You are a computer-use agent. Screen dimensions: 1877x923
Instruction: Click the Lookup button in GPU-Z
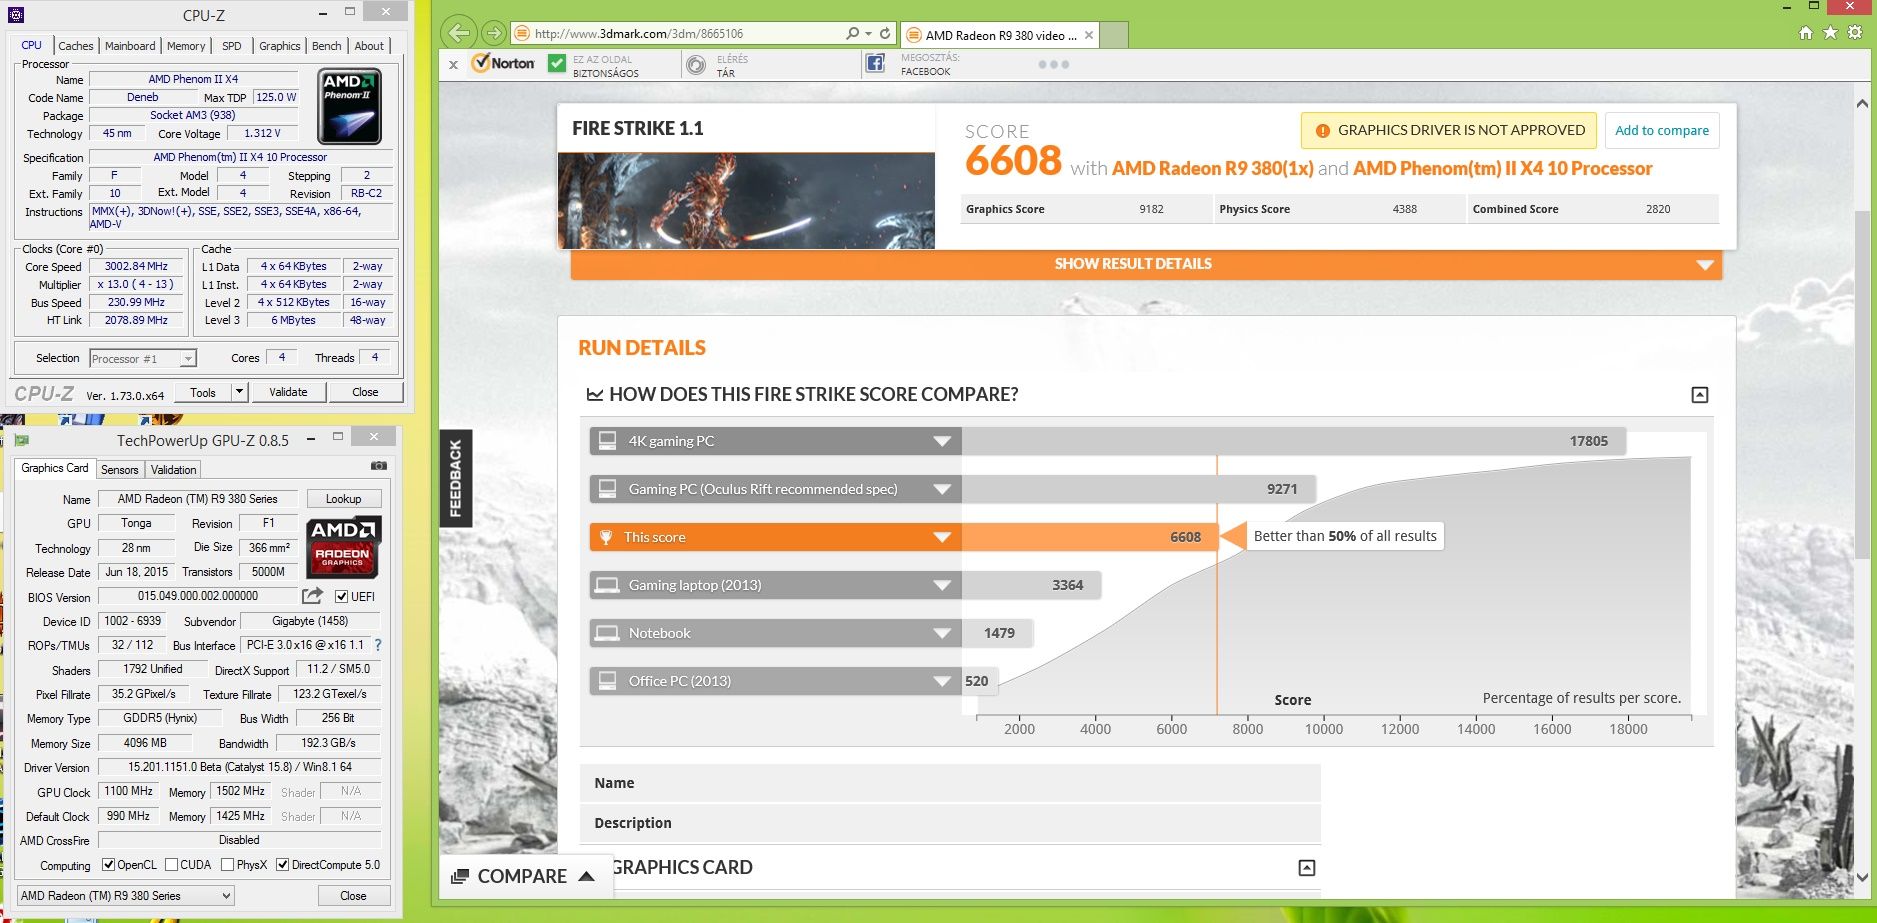(343, 499)
